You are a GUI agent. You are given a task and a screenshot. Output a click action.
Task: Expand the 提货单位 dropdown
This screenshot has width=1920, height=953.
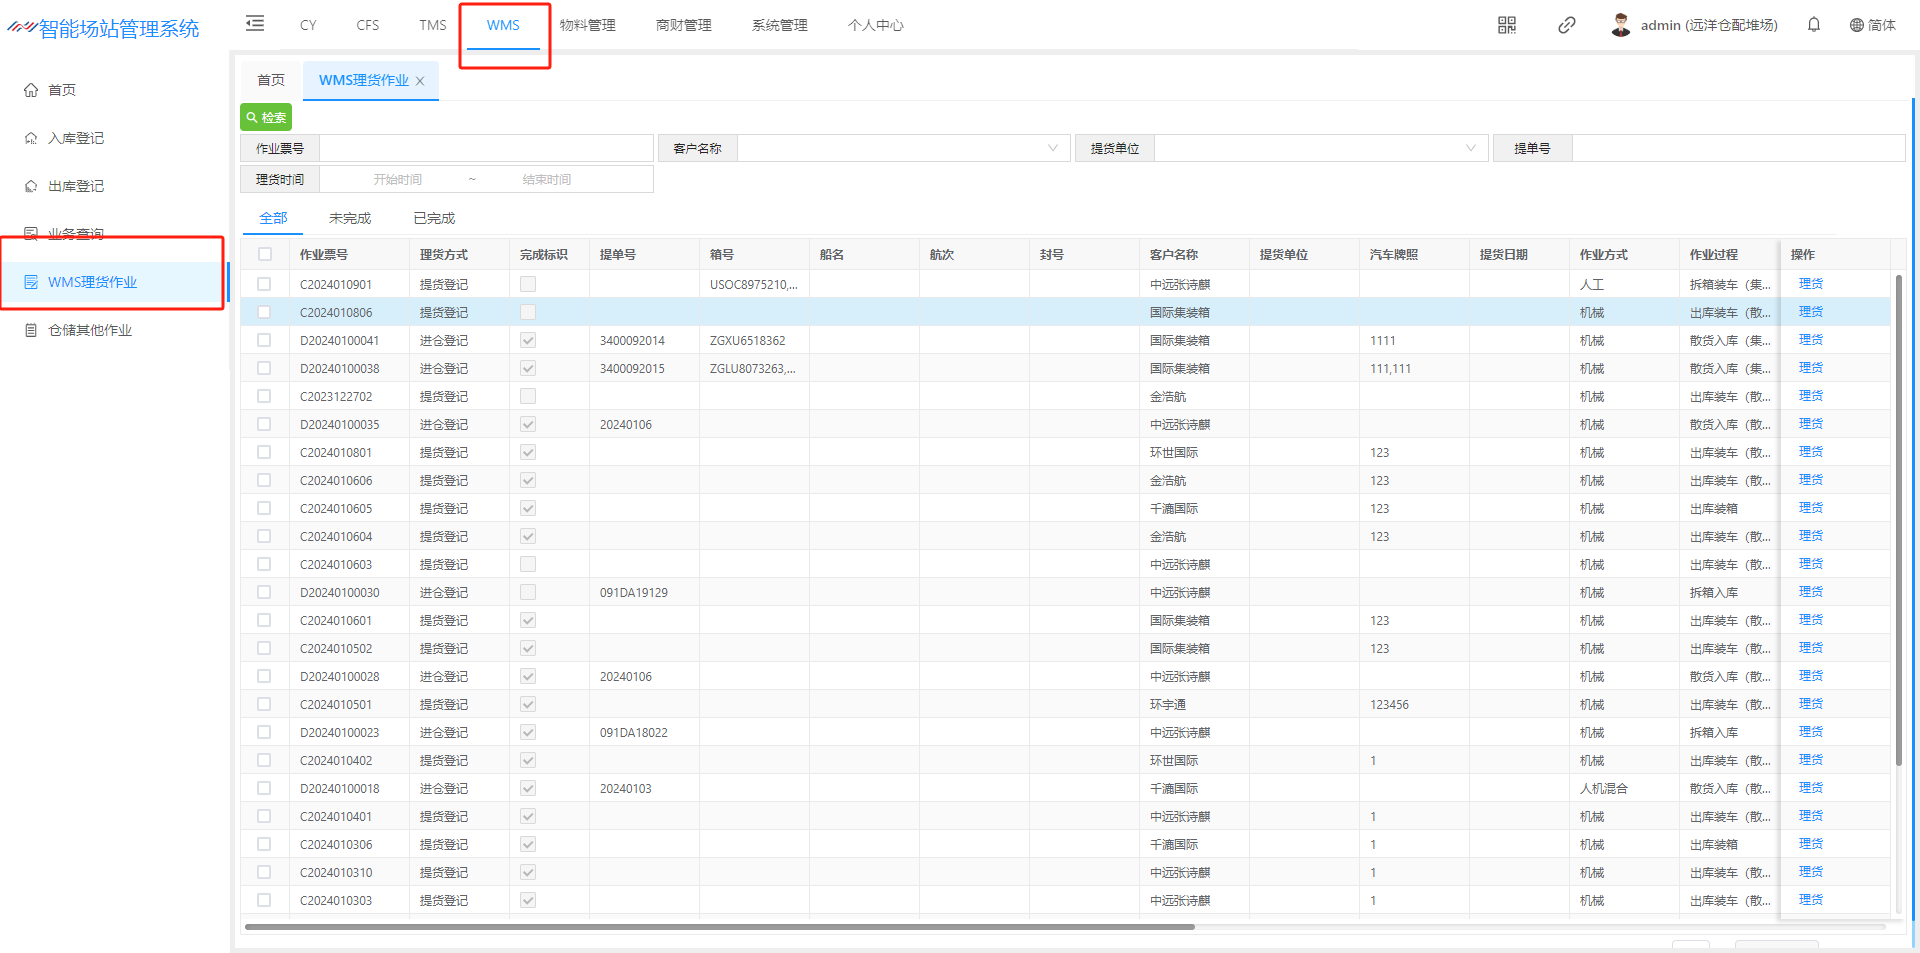pyautogui.click(x=1470, y=149)
